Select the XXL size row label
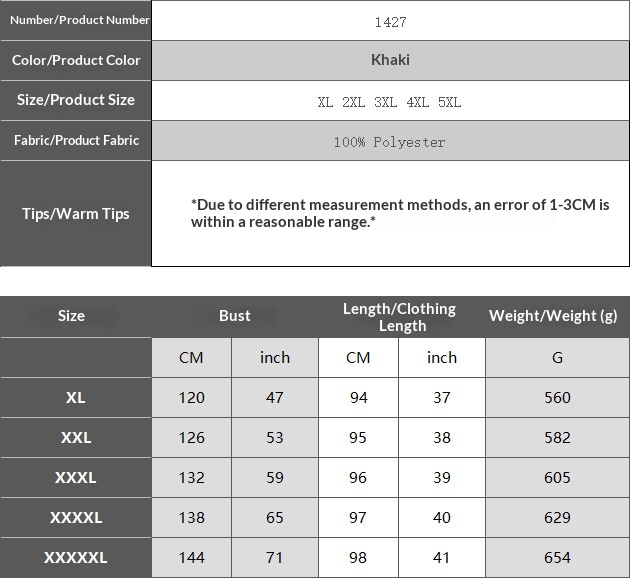Screen dimensions: 630x578 (x=76, y=438)
